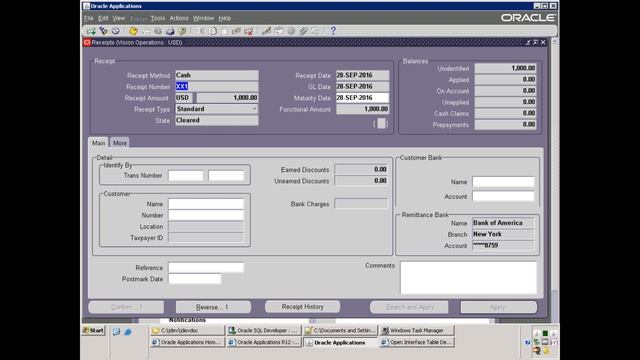
Task: Click the Apply button
Action: 499,307
